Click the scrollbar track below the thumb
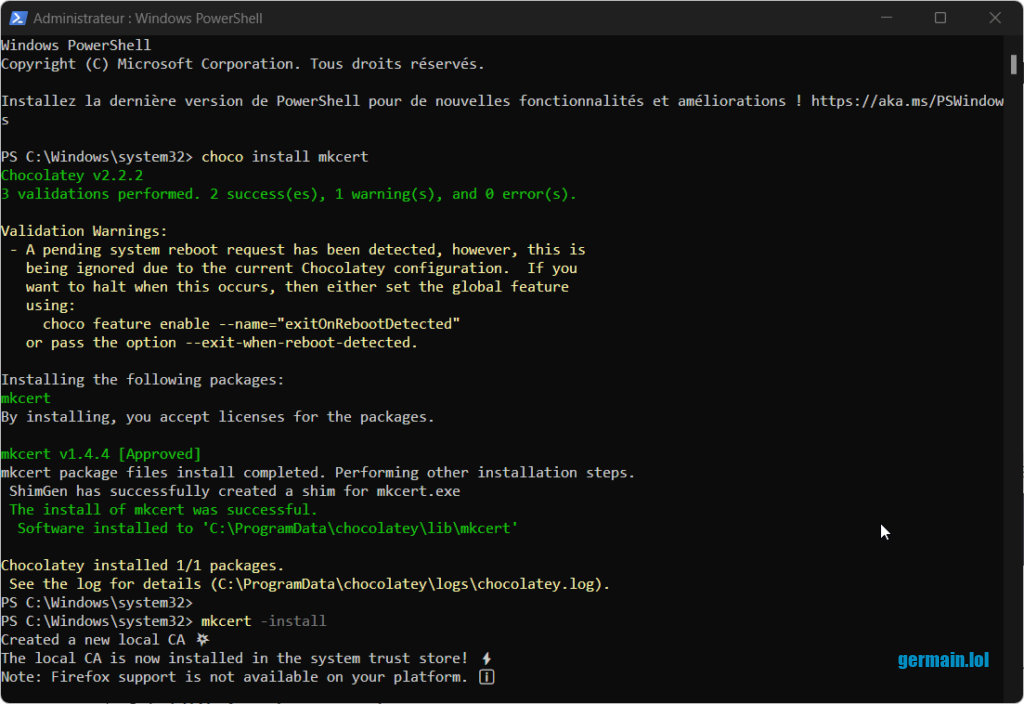1024x704 pixels. coord(1014,400)
